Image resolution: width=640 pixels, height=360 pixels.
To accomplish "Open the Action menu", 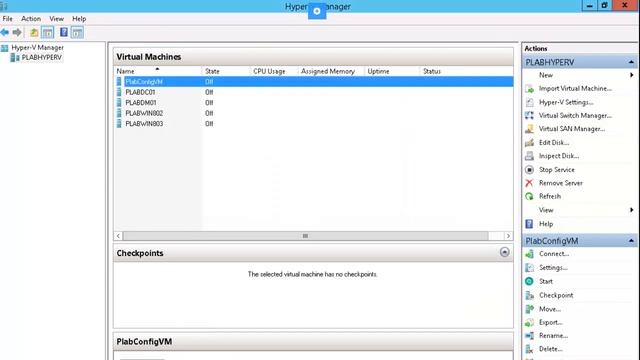I will 31,19.
